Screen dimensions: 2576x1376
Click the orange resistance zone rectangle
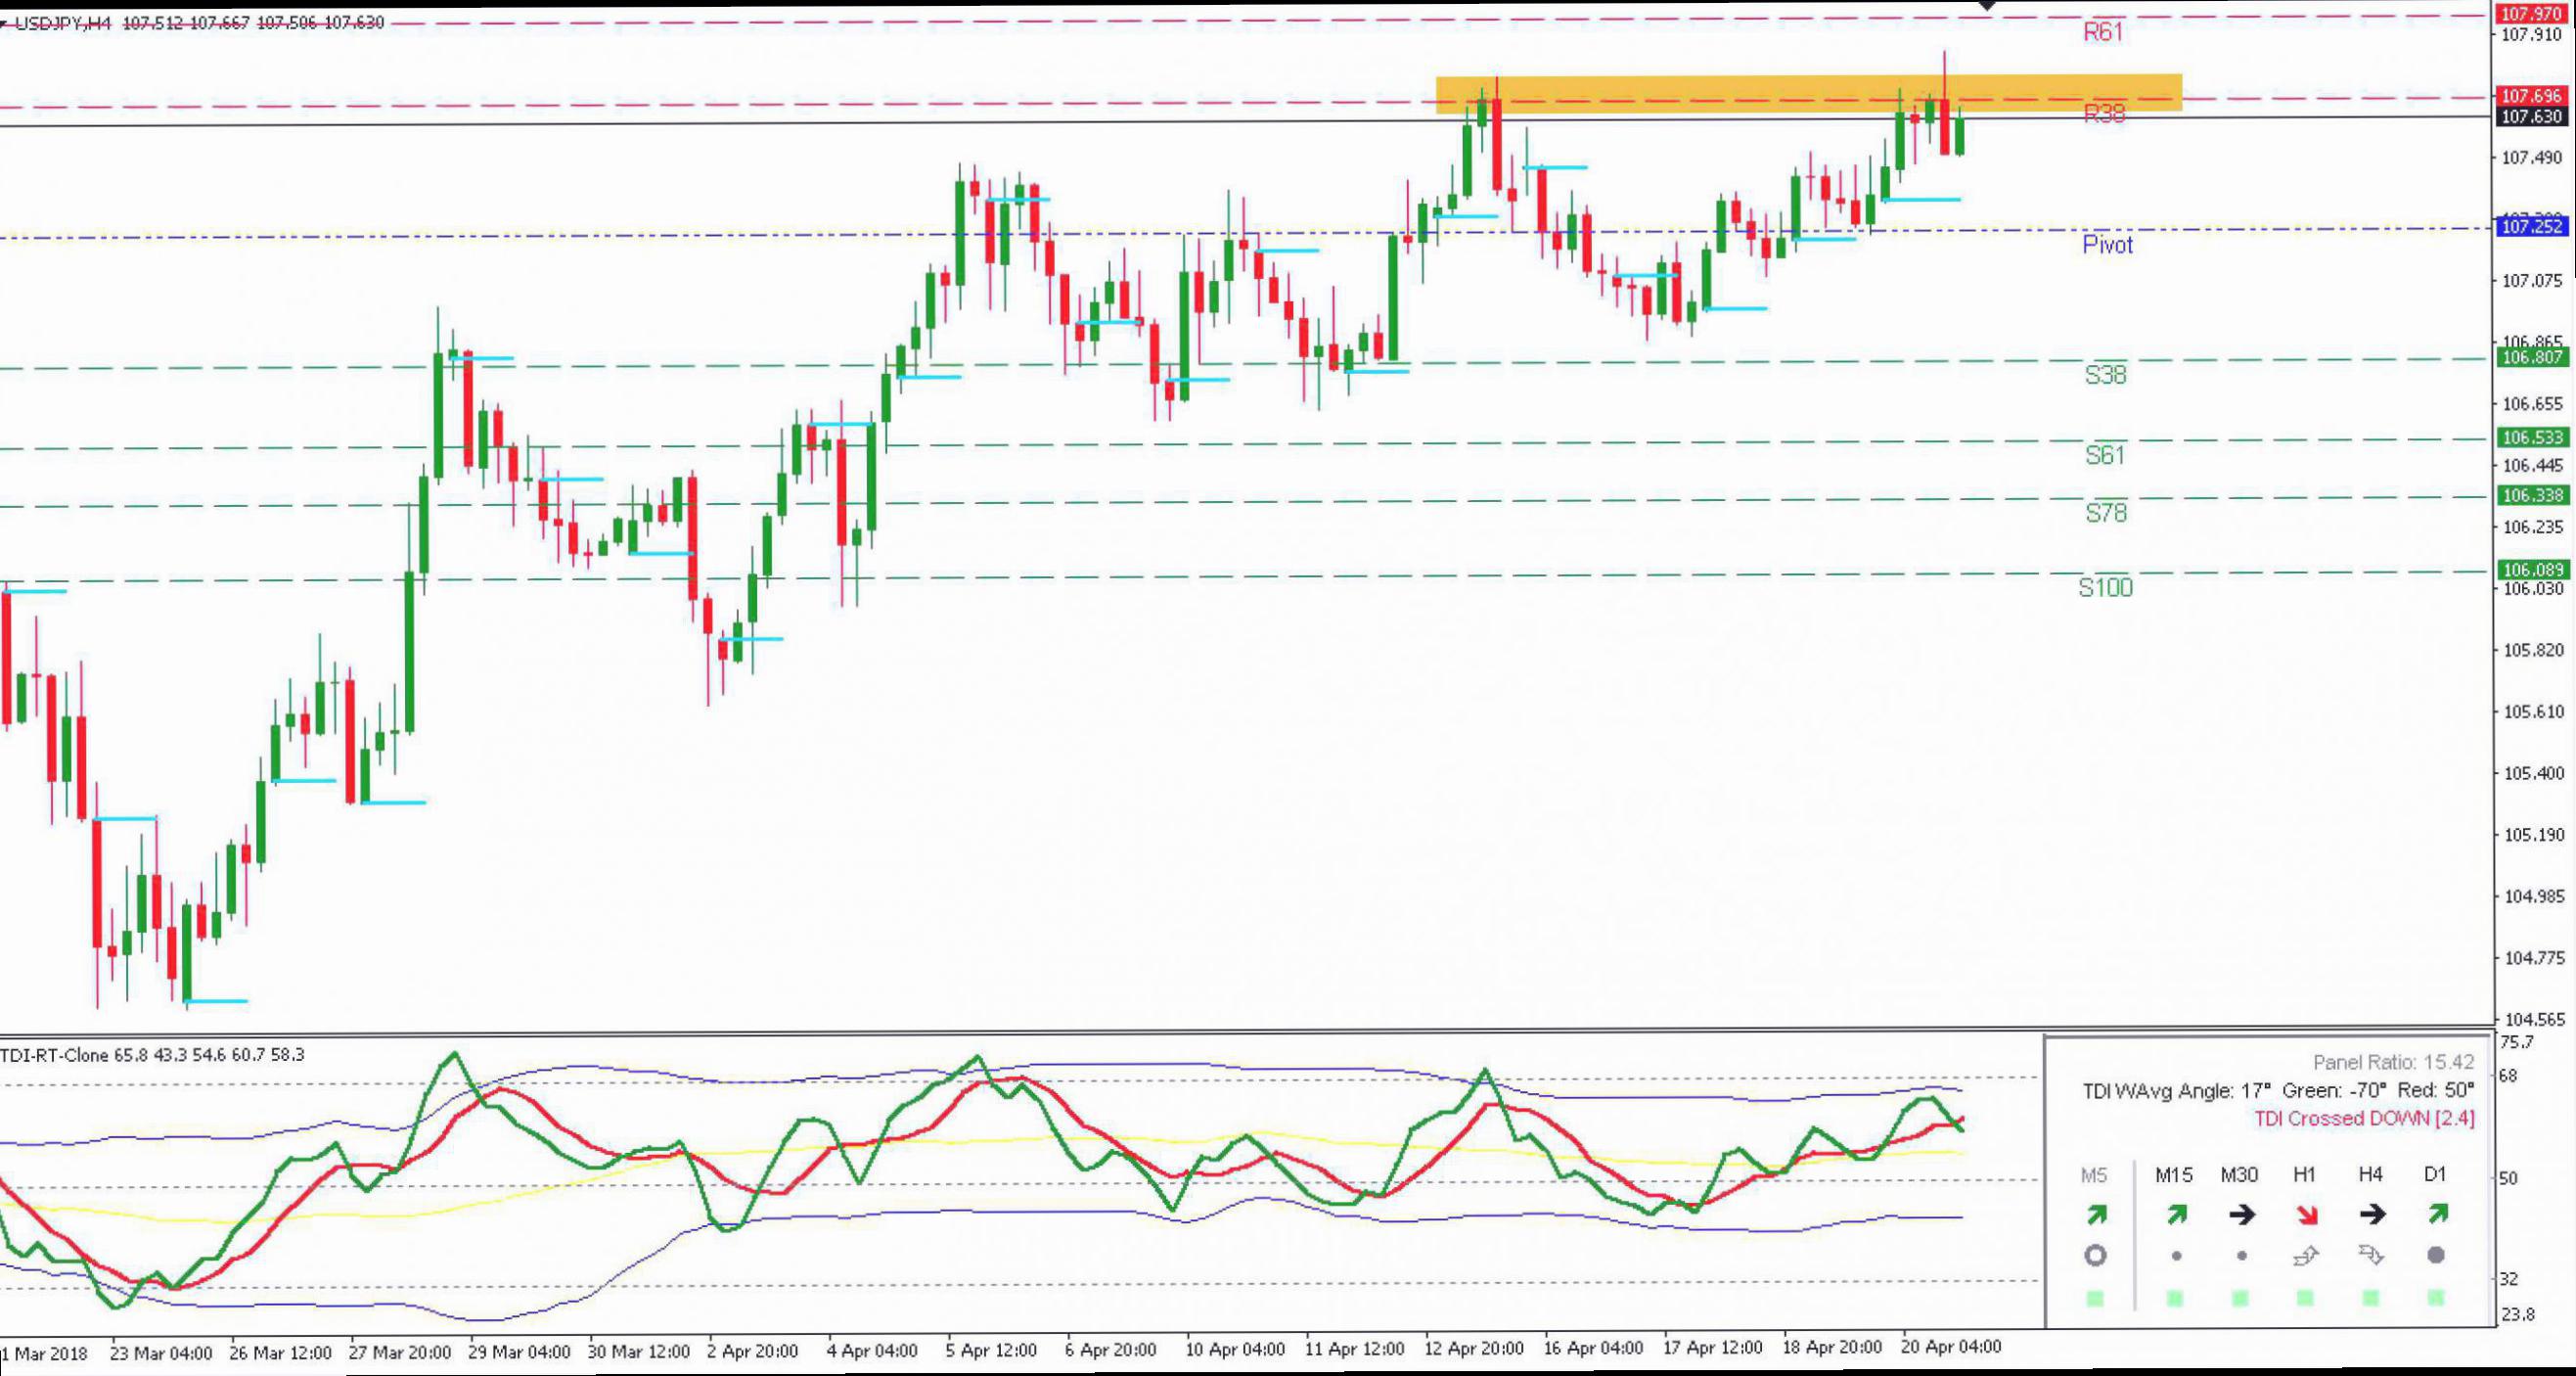[1808, 93]
